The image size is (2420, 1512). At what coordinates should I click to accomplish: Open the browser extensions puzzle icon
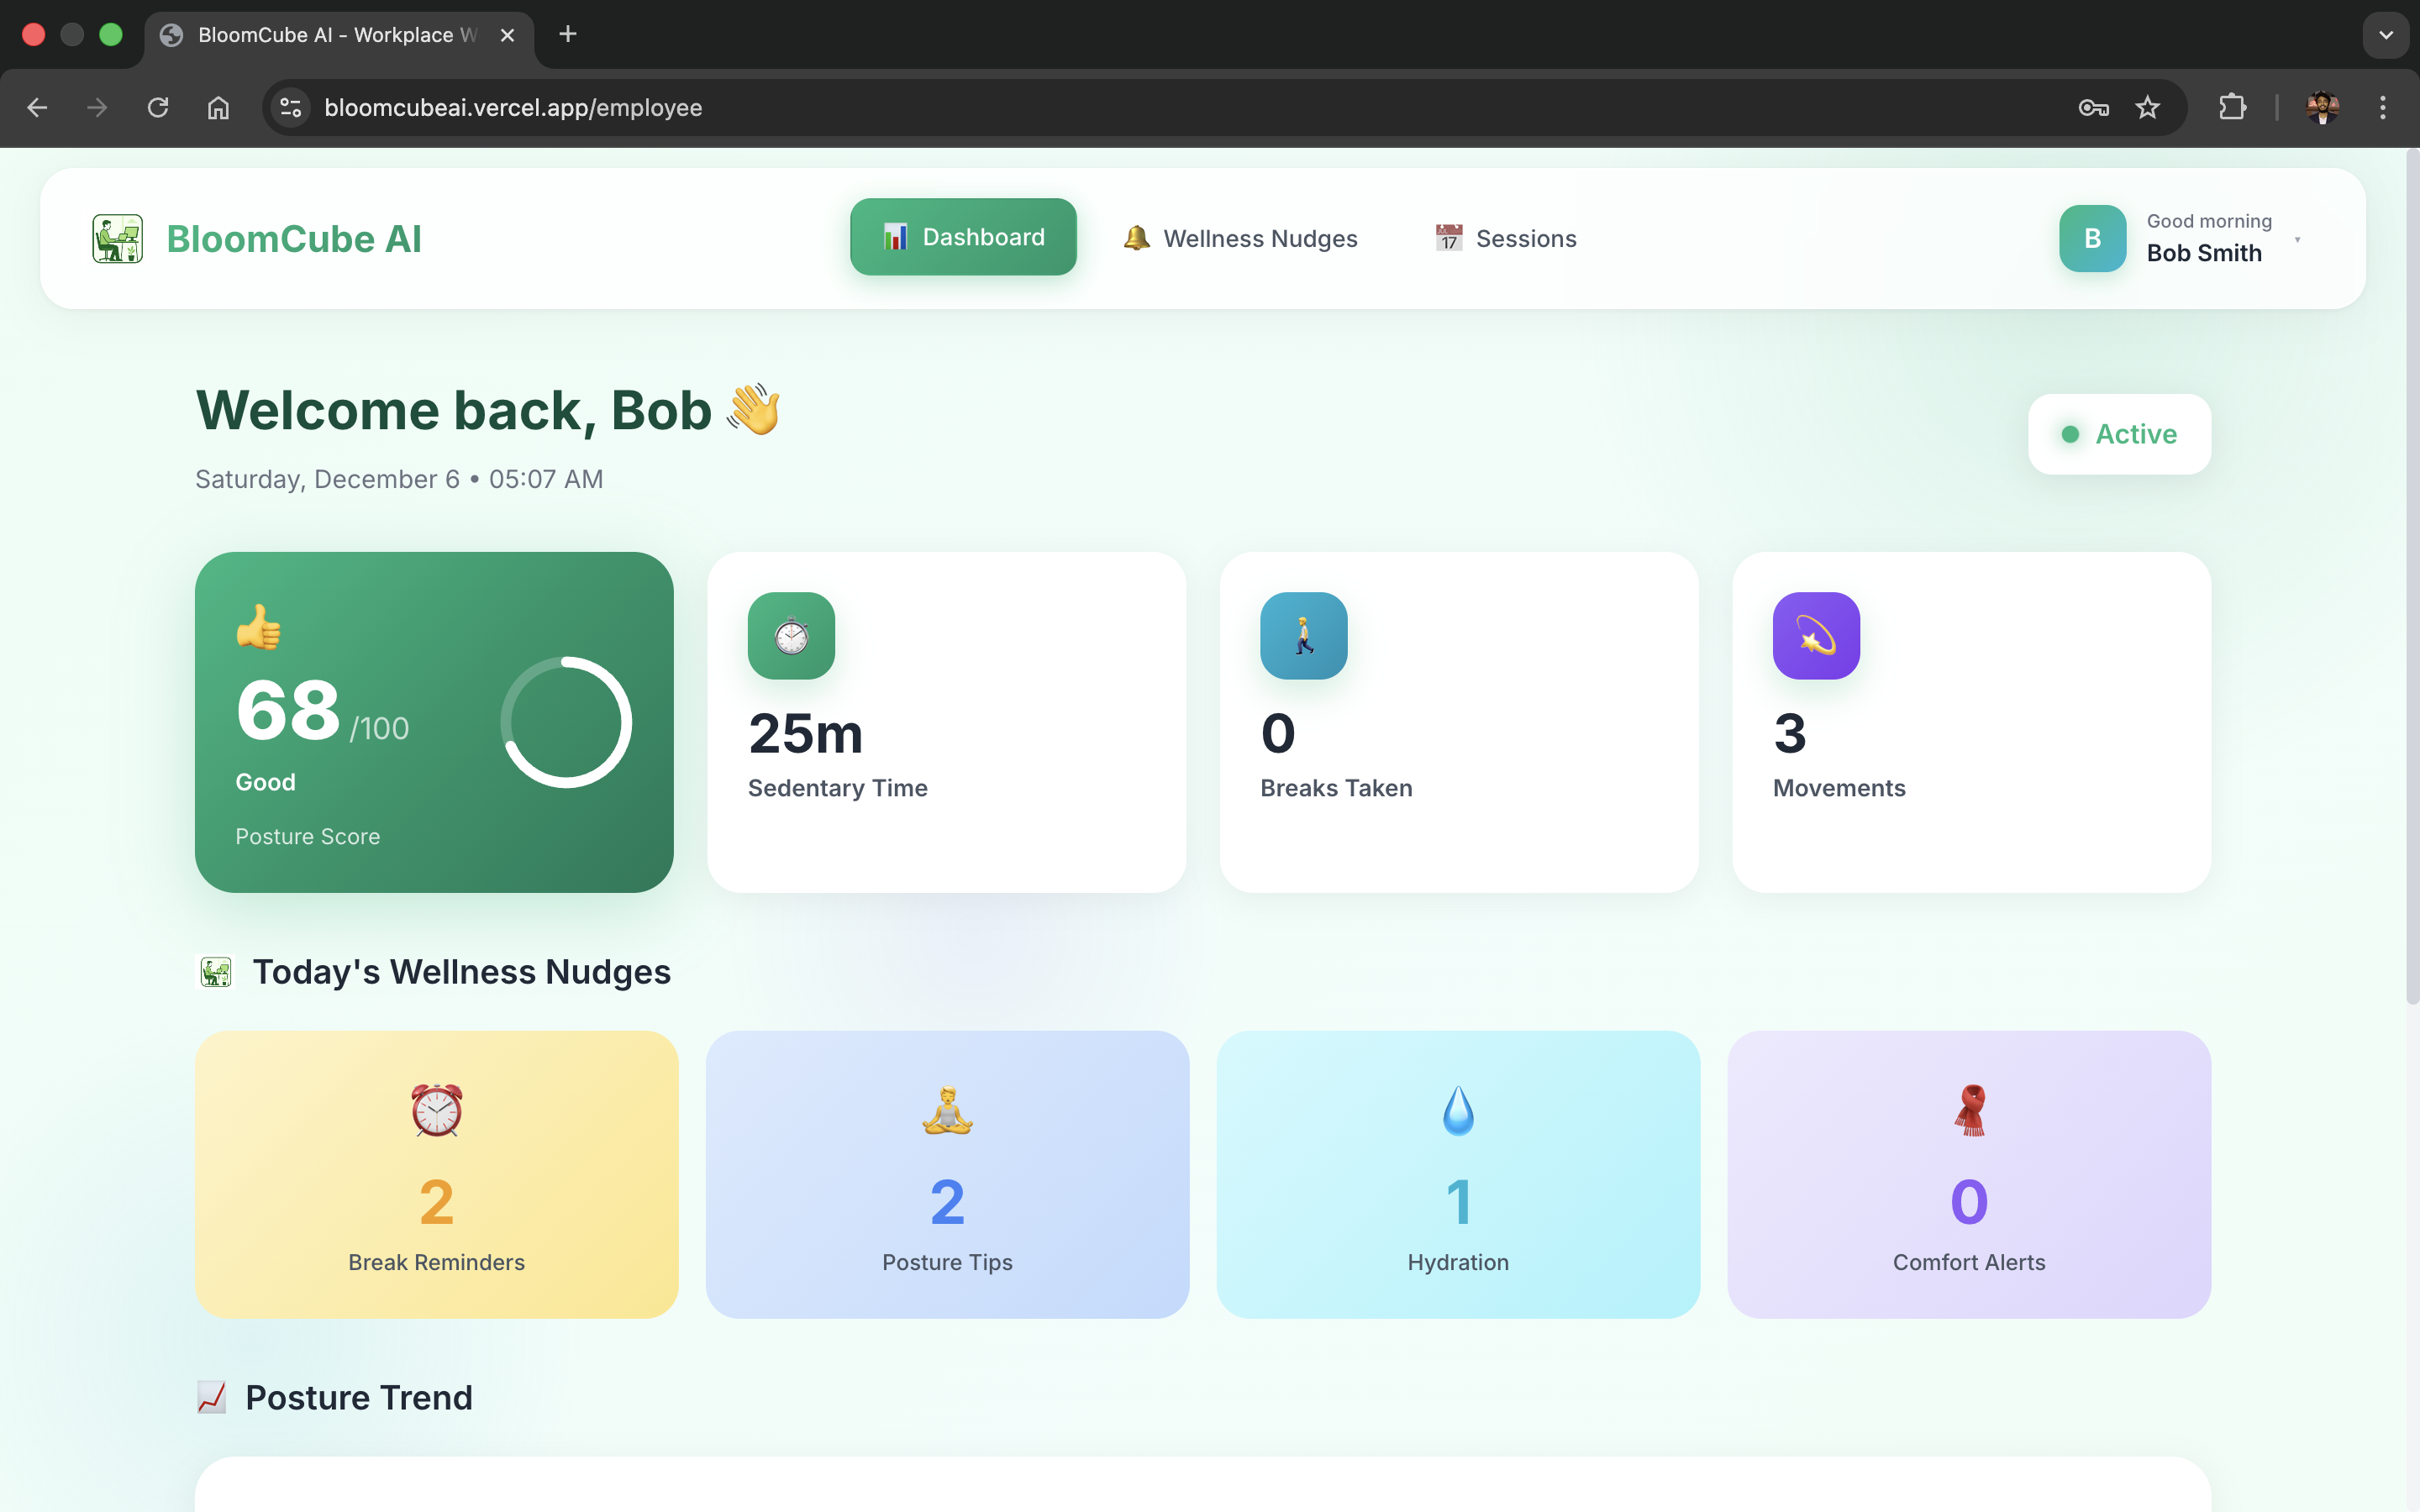pyautogui.click(x=2232, y=108)
